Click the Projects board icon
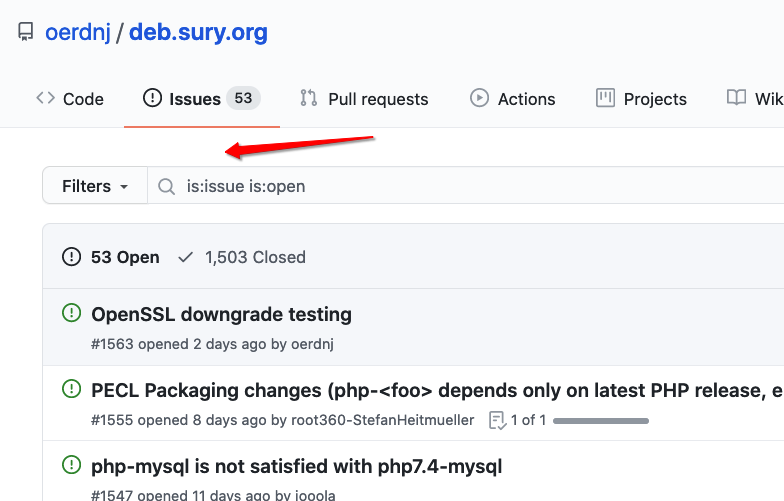Viewport: 784px width, 501px height. point(605,98)
